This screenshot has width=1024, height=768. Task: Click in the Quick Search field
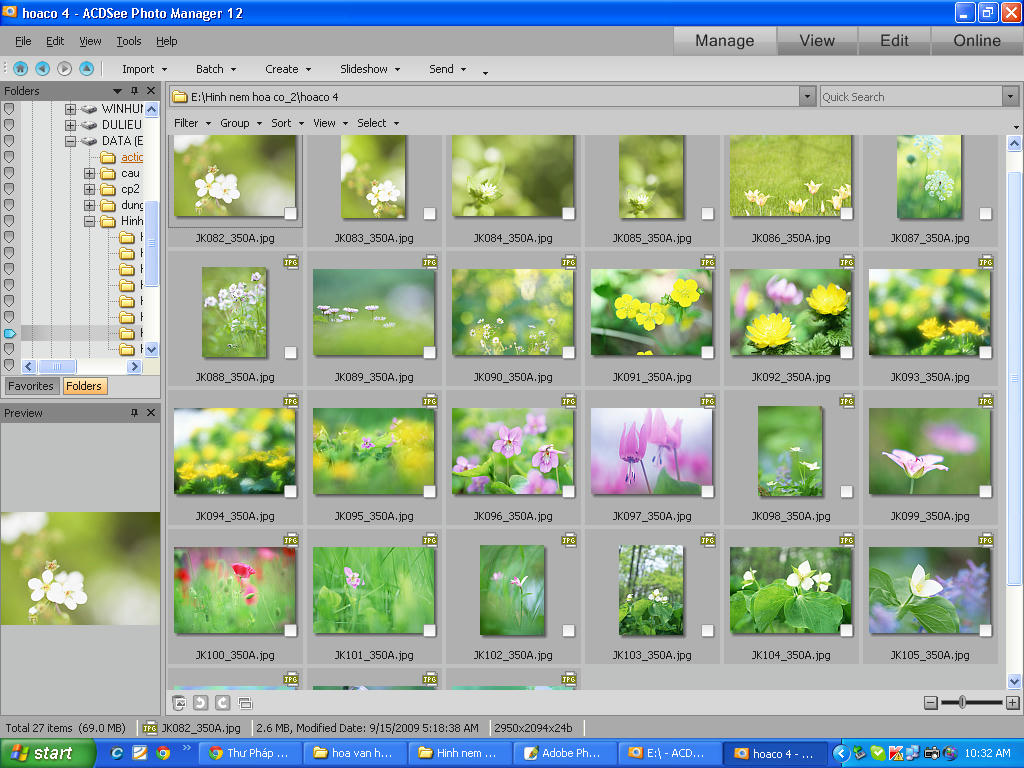pos(911,97)
